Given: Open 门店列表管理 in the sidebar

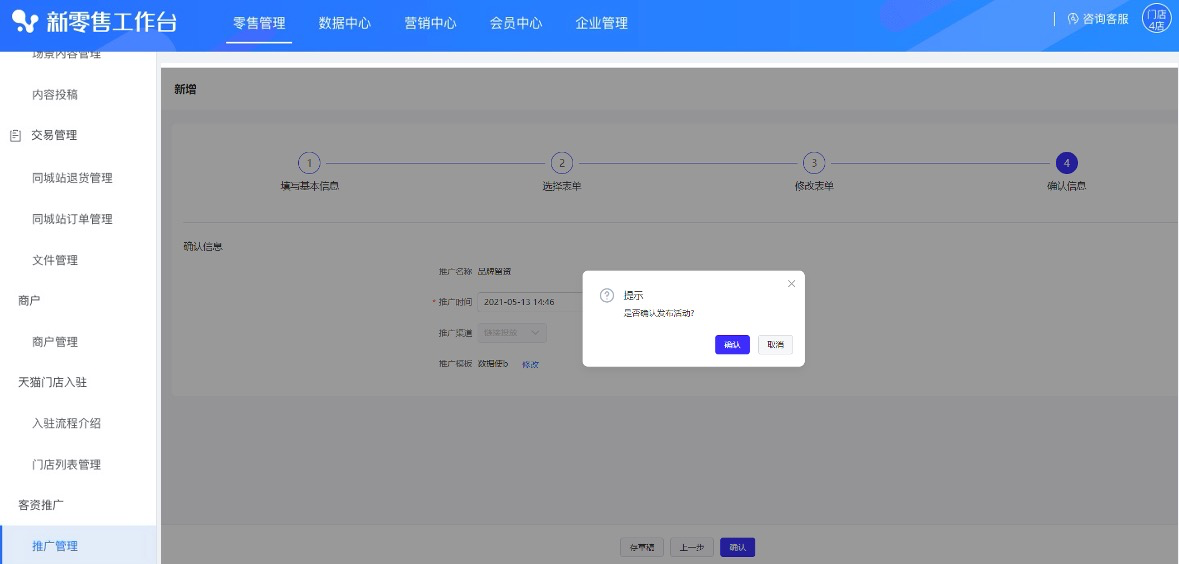Looking at the screenshot, I should tap(66, 465).
